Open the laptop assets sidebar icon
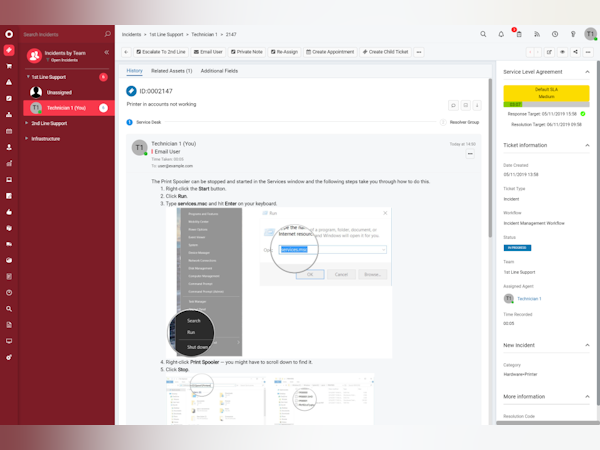 coord(9,179)
